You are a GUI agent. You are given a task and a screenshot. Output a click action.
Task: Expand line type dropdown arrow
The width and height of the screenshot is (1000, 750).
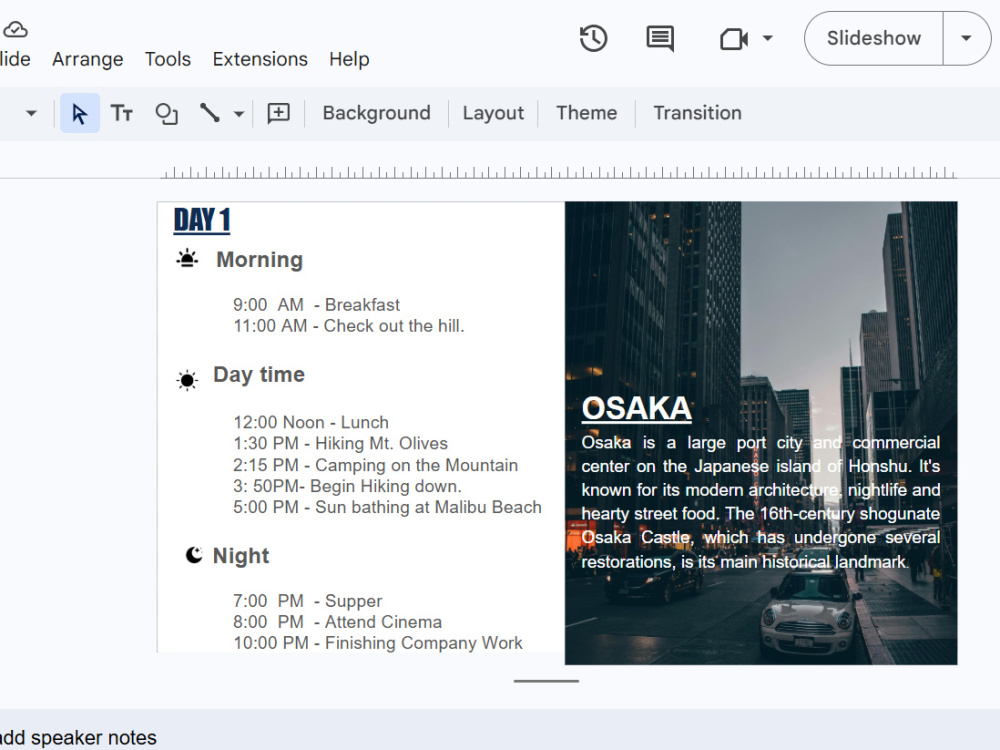[x=239, y=114]
